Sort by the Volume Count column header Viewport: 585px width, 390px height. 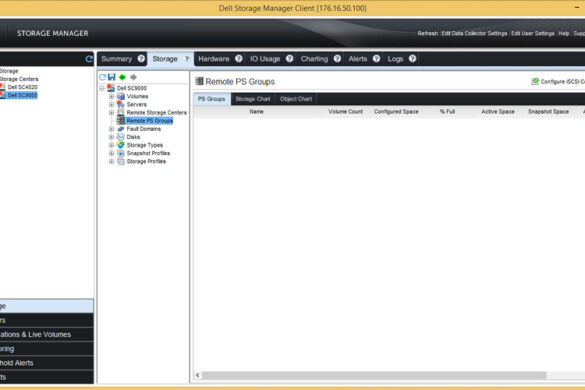345,112
